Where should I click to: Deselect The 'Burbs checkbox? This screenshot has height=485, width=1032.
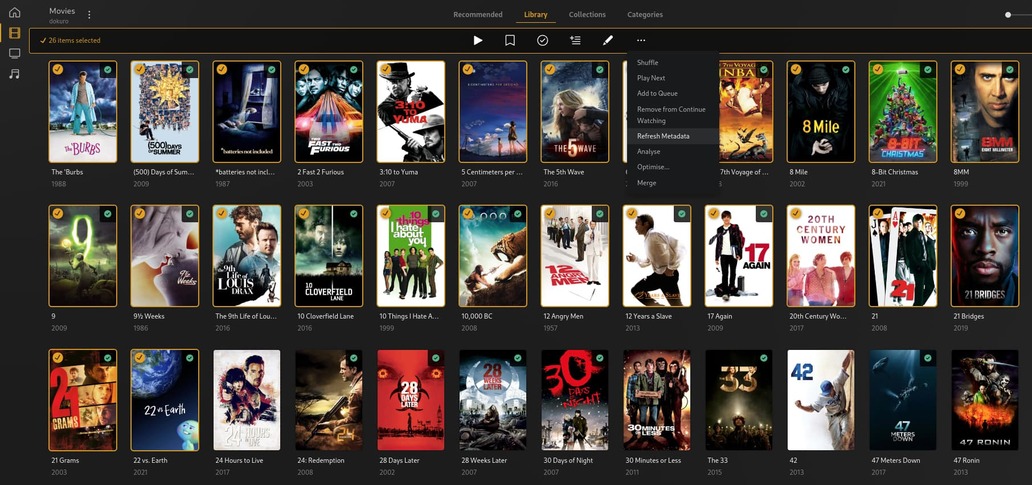[x=58, y=69]
